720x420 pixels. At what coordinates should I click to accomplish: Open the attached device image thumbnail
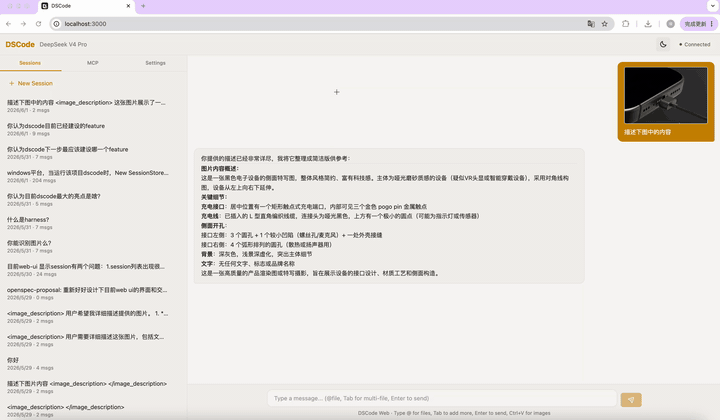(666, 95)
